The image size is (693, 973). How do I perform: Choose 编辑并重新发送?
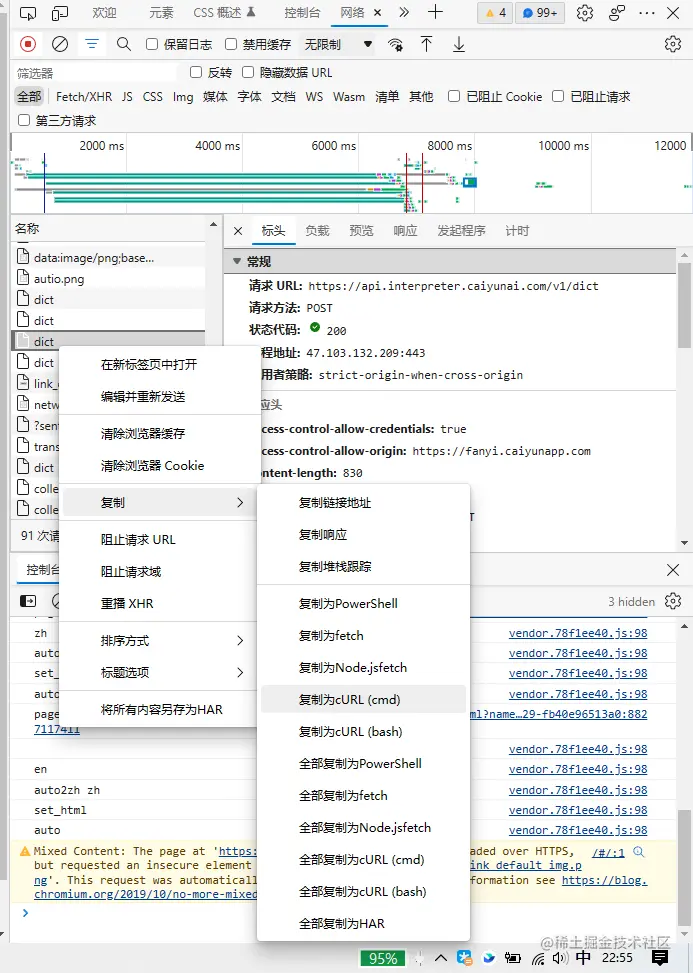(x=160, y=397)
